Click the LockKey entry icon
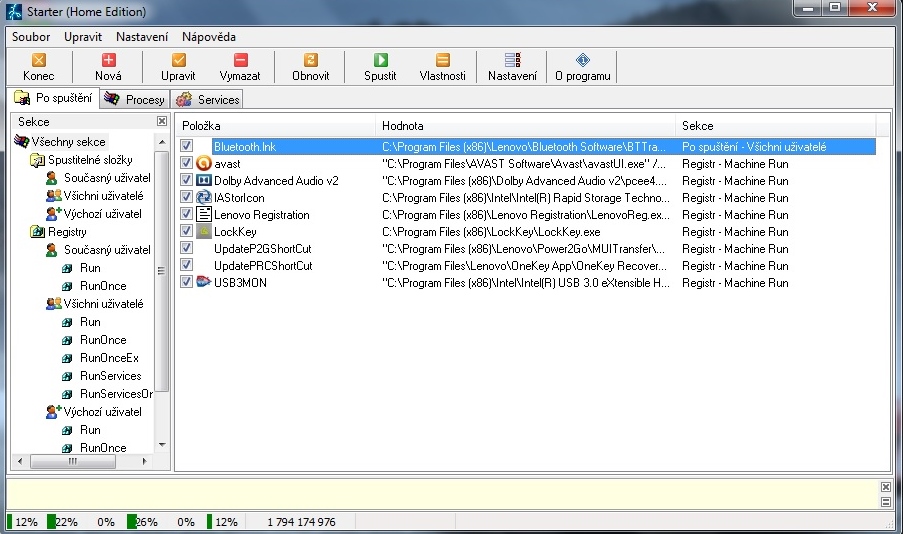The height and width of the screenshot is (534, 903). click(203, 232)
